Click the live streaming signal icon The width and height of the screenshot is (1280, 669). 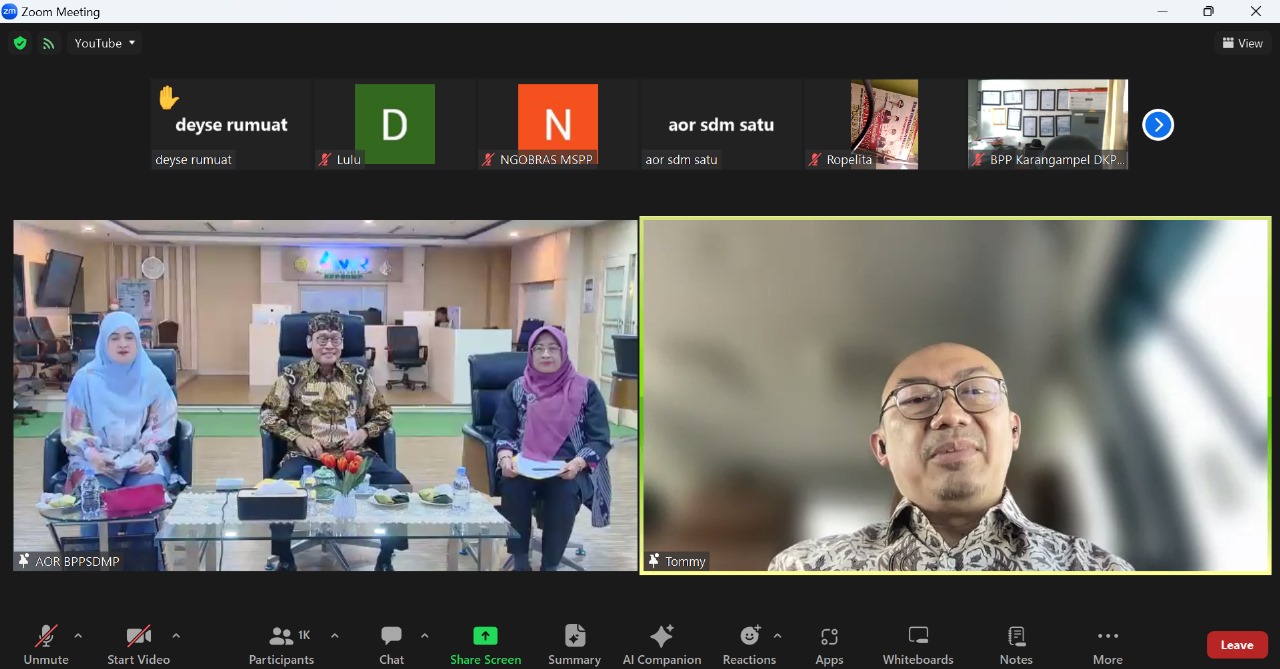click(x=48, y=43)
